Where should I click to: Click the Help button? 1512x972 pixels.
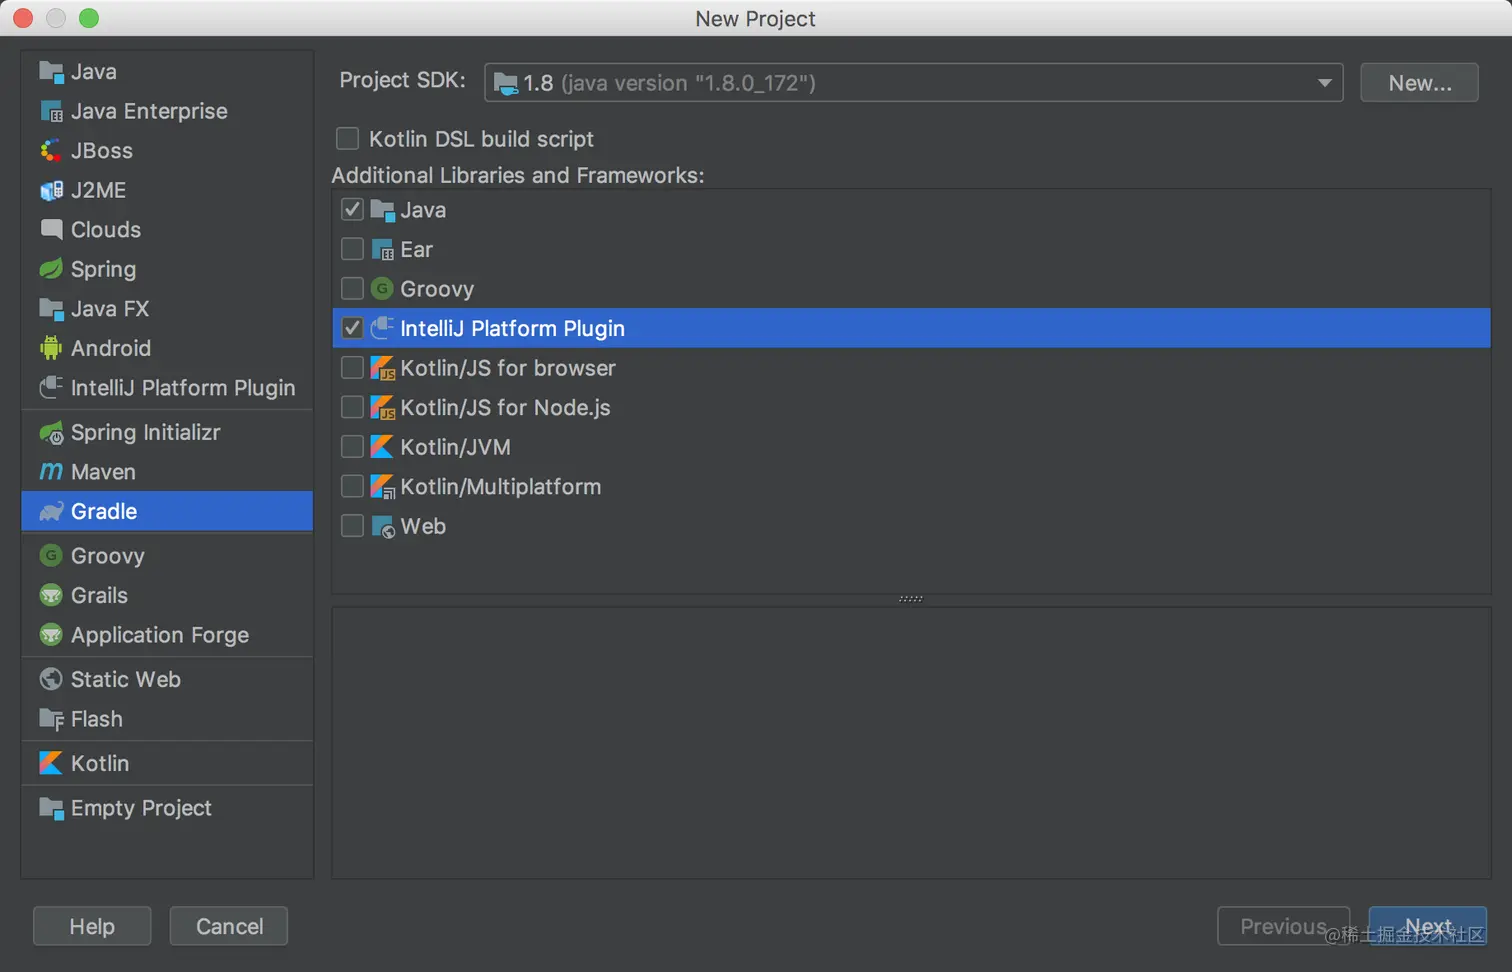point(92,926)
